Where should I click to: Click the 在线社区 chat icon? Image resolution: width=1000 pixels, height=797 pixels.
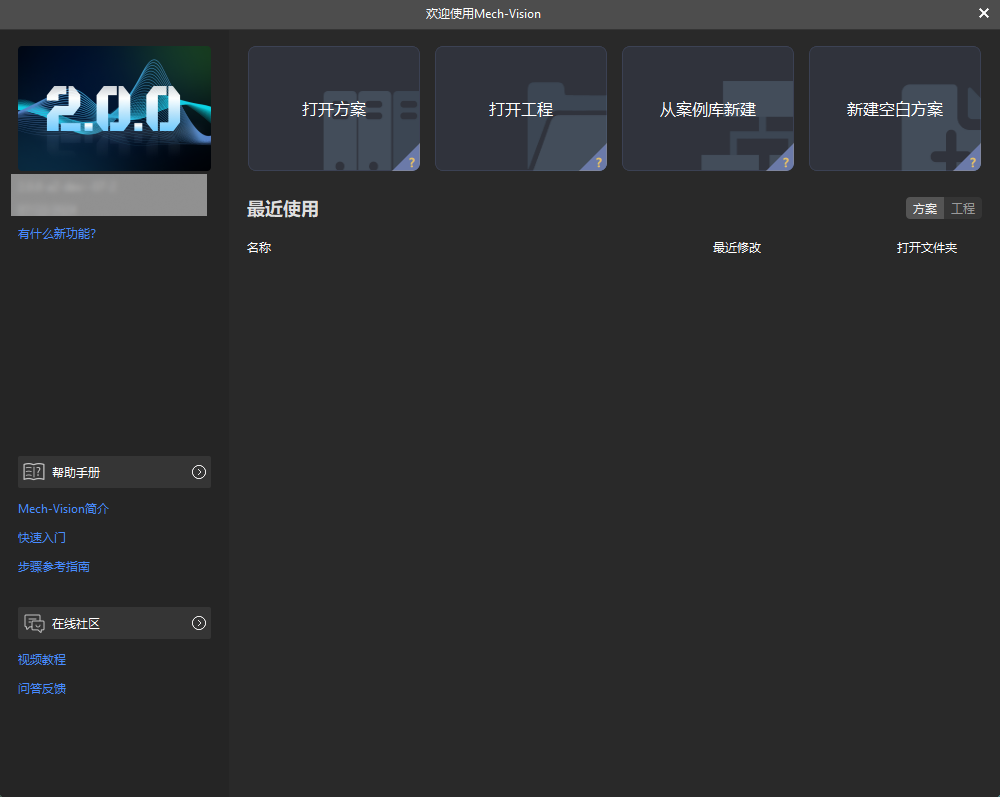(x=34, y=623)
